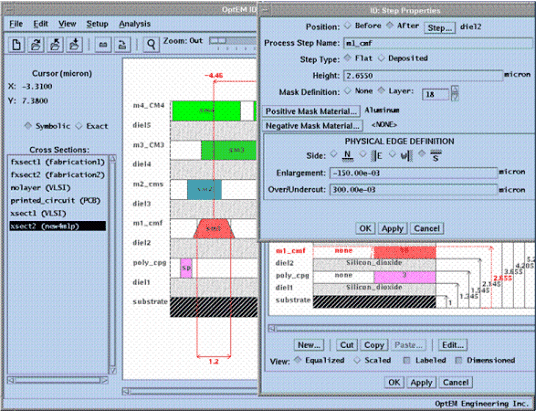Image resolution: width=536 pixels, height=411 pixels.
Task: Click the folder icon with up-left arrow
Action: [55, 45]
